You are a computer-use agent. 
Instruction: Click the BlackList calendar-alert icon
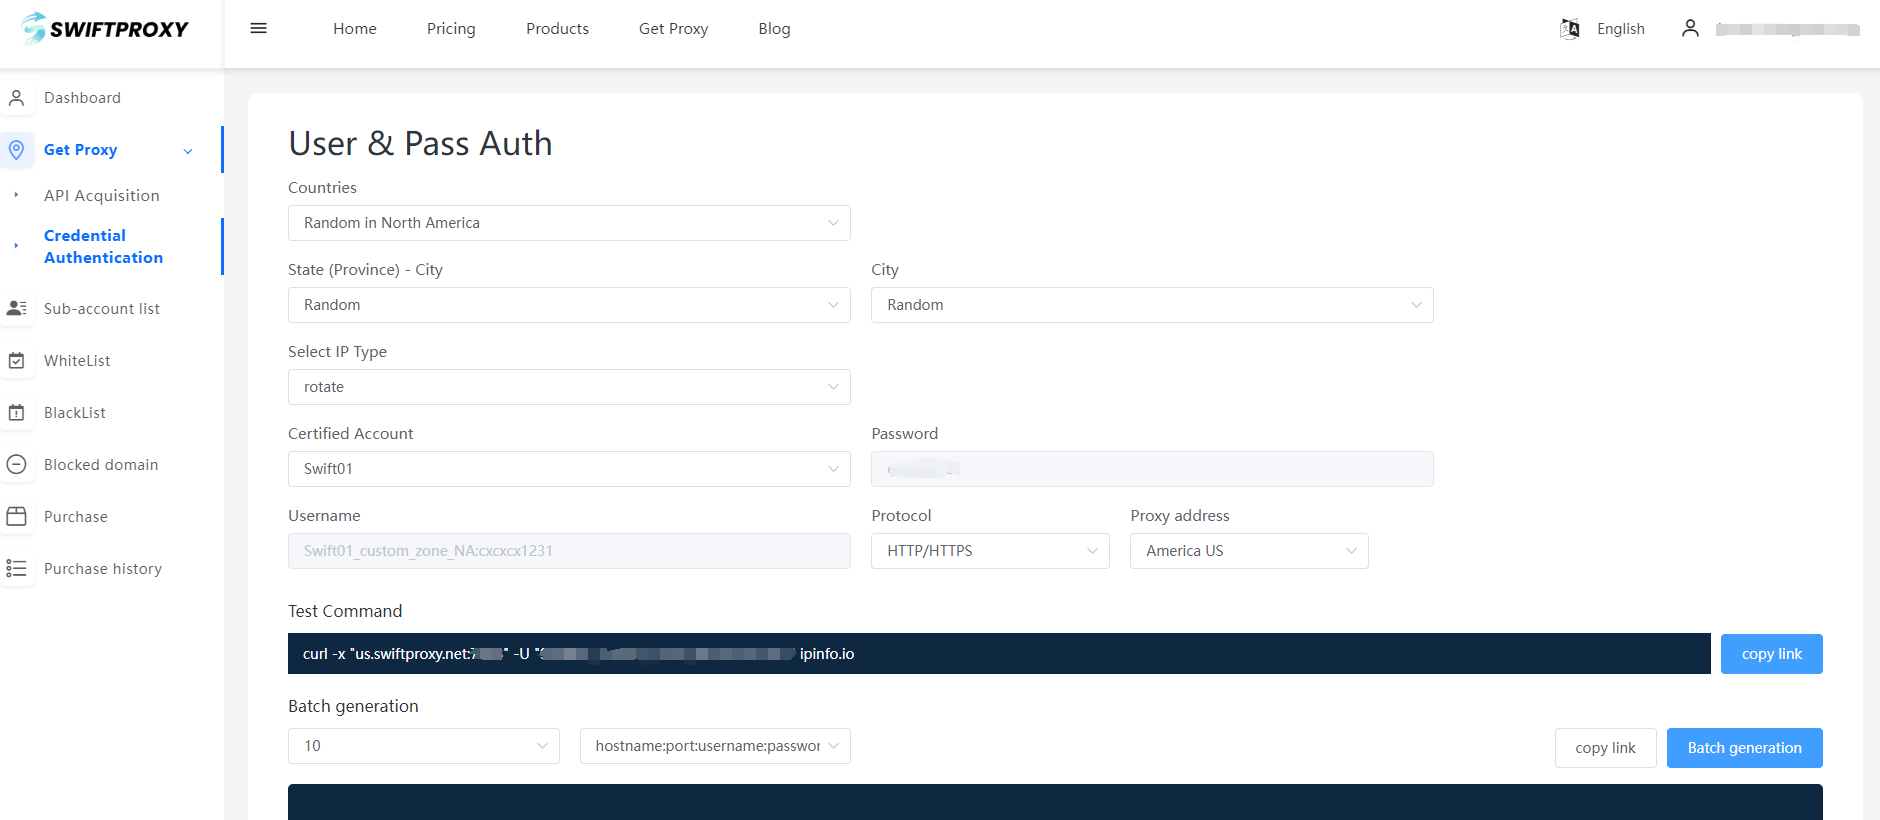point(16,413)
